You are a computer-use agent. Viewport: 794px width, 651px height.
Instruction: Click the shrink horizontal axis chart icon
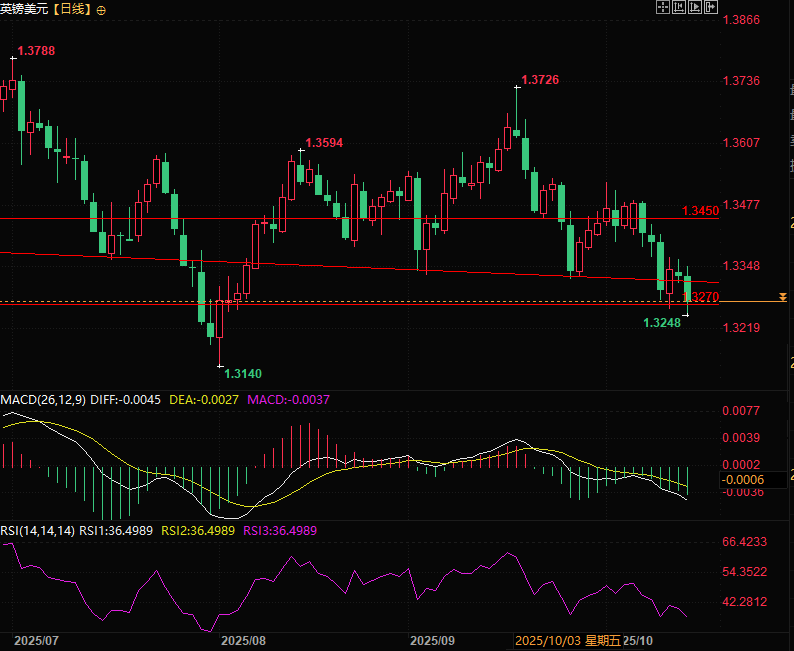click(678, 7)
